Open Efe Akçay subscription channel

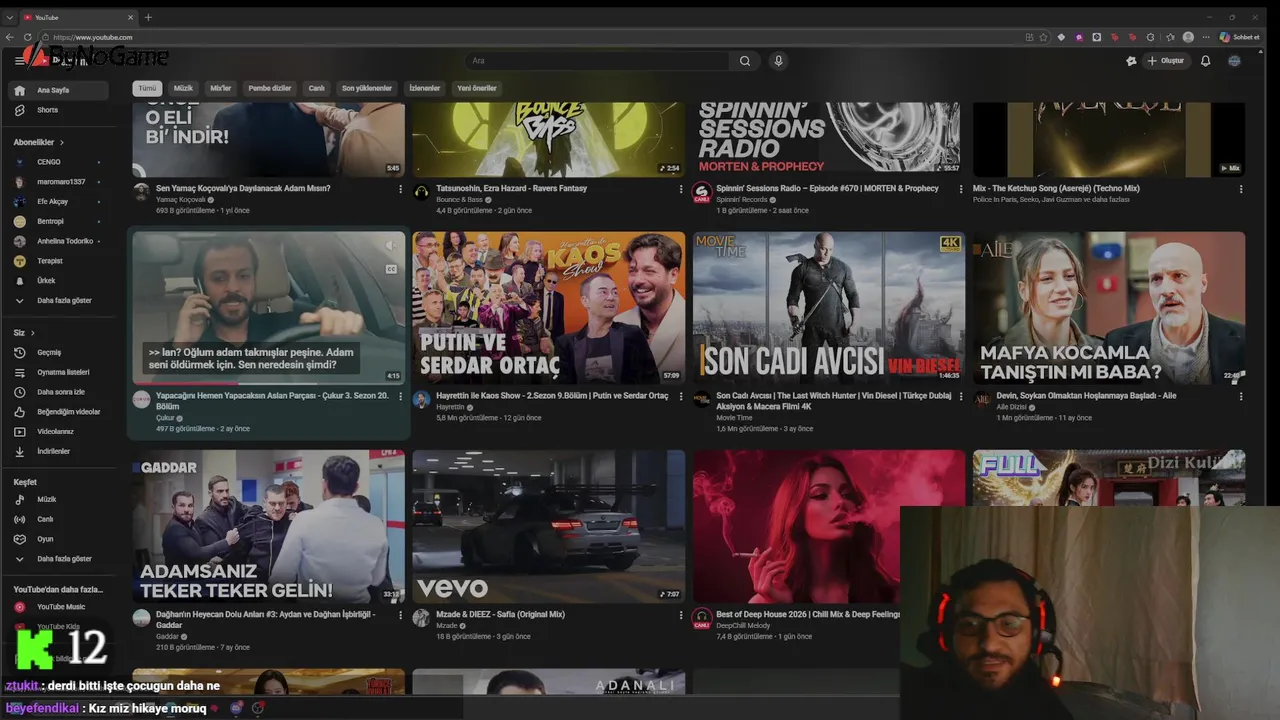(x=59, y=201)
